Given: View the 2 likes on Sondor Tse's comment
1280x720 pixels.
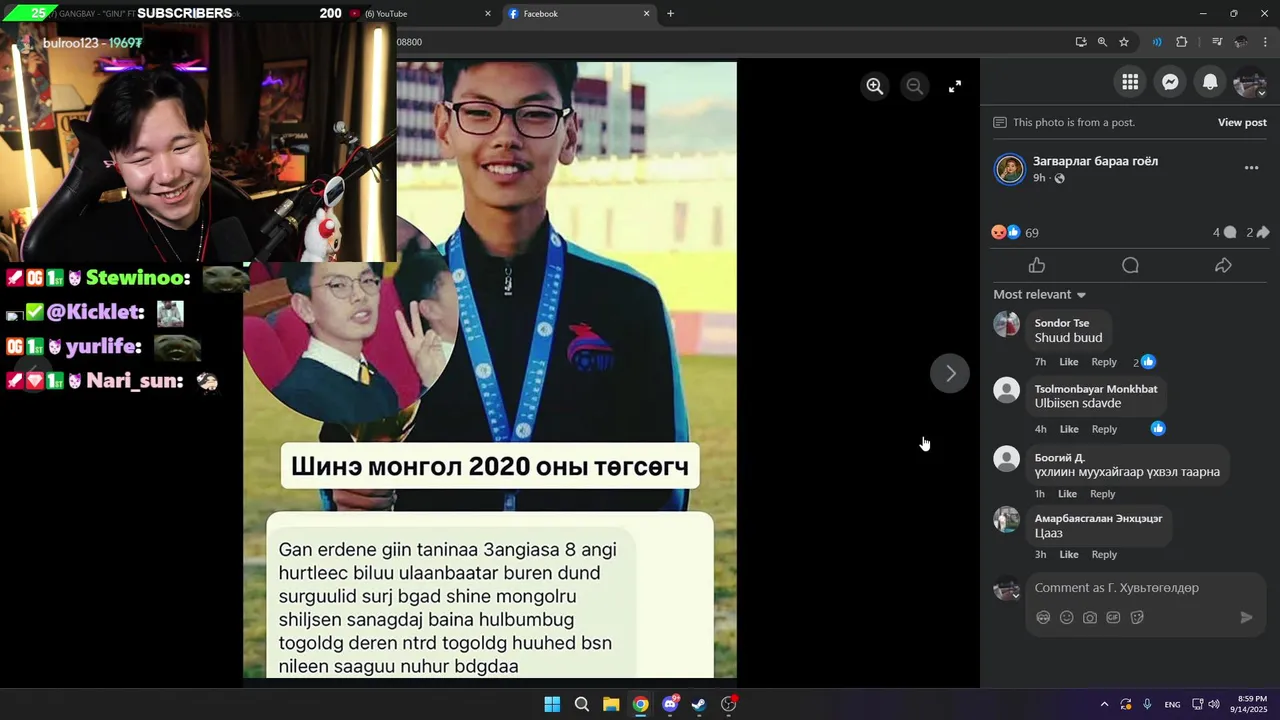Looking at the screenshot, I should (1144, 362).
